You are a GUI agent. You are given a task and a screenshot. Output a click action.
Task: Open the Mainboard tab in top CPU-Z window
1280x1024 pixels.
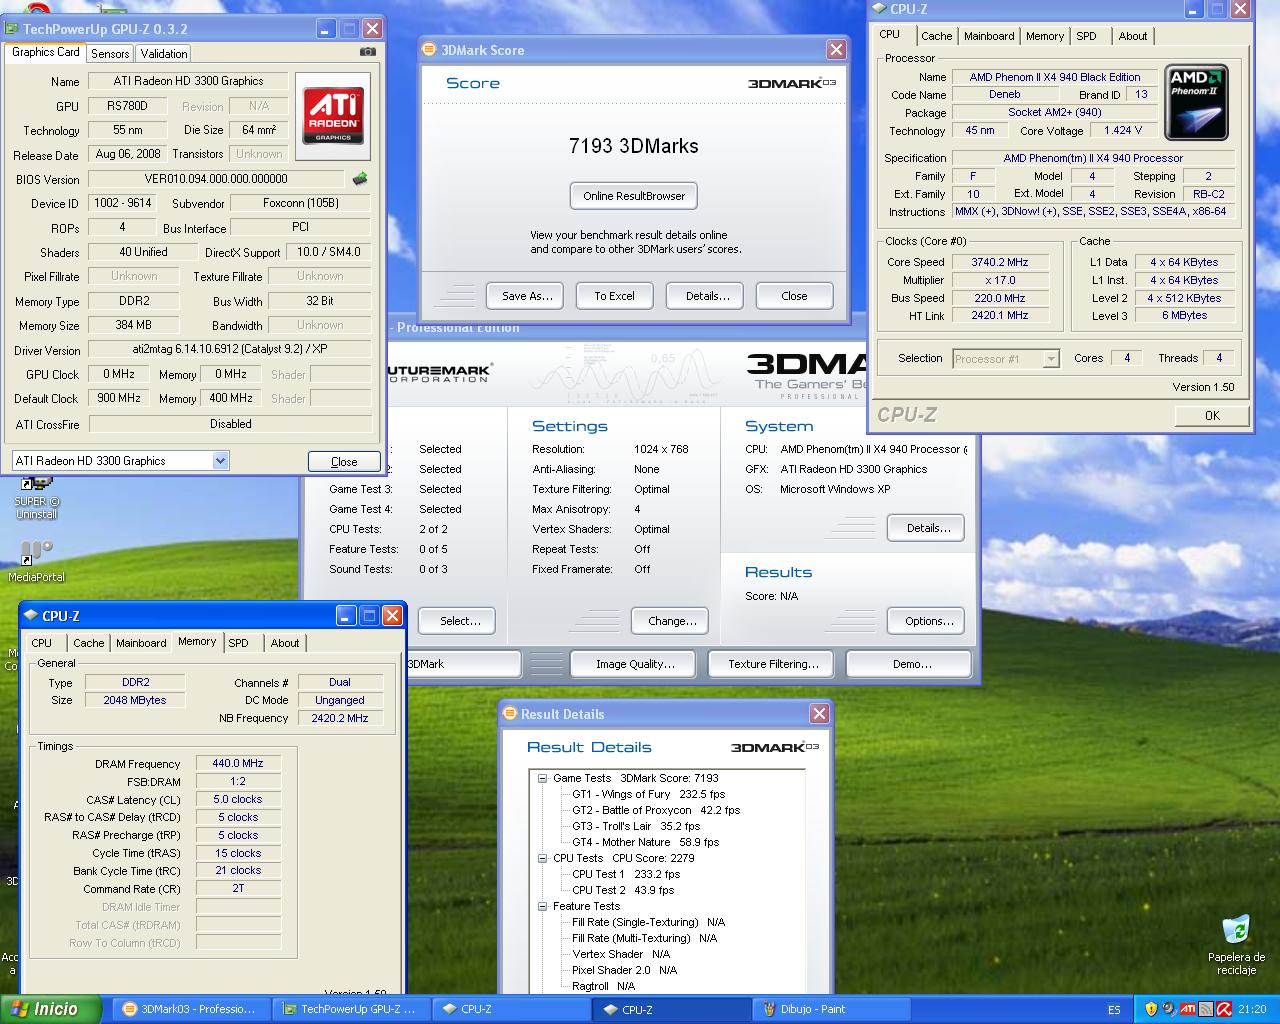click(x=989, y=36)
